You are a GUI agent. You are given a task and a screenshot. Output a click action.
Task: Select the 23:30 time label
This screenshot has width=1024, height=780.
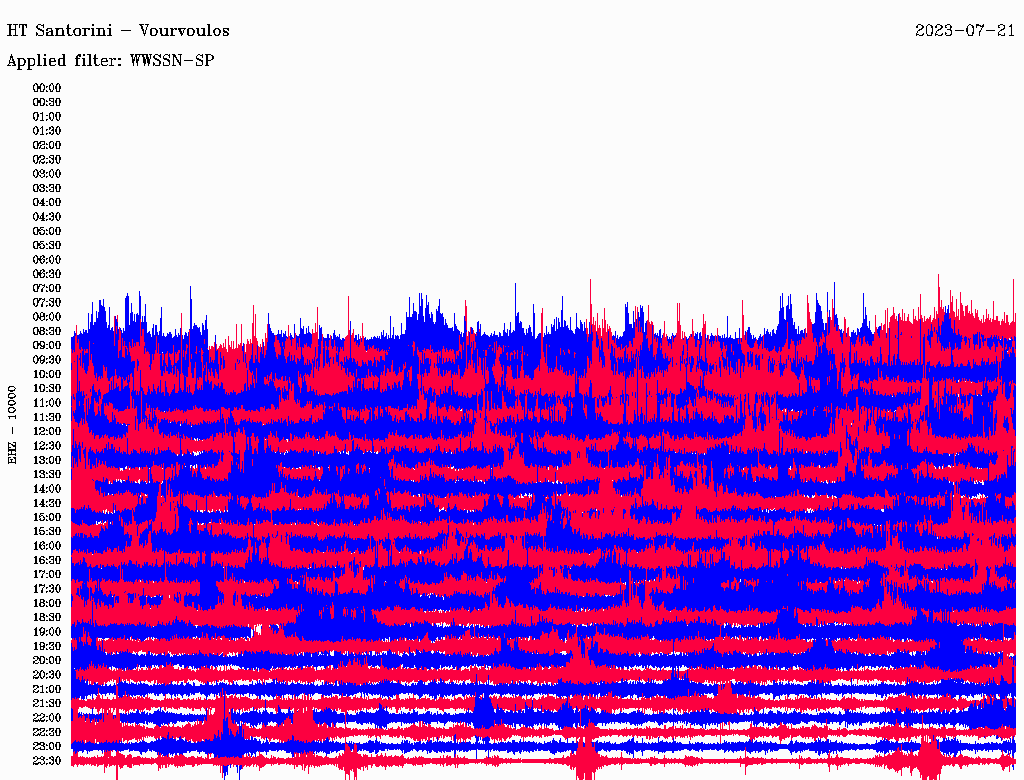[47, 761]
